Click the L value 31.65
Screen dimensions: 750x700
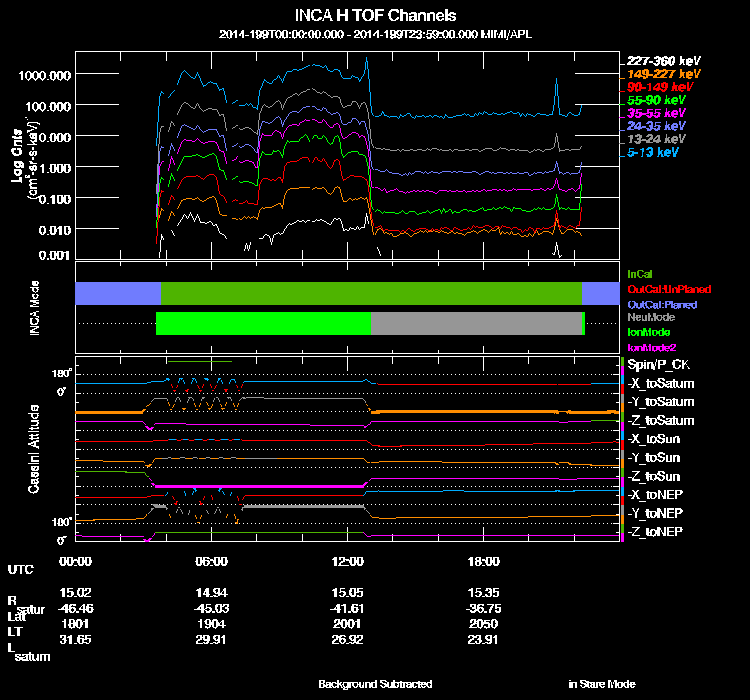75,640
